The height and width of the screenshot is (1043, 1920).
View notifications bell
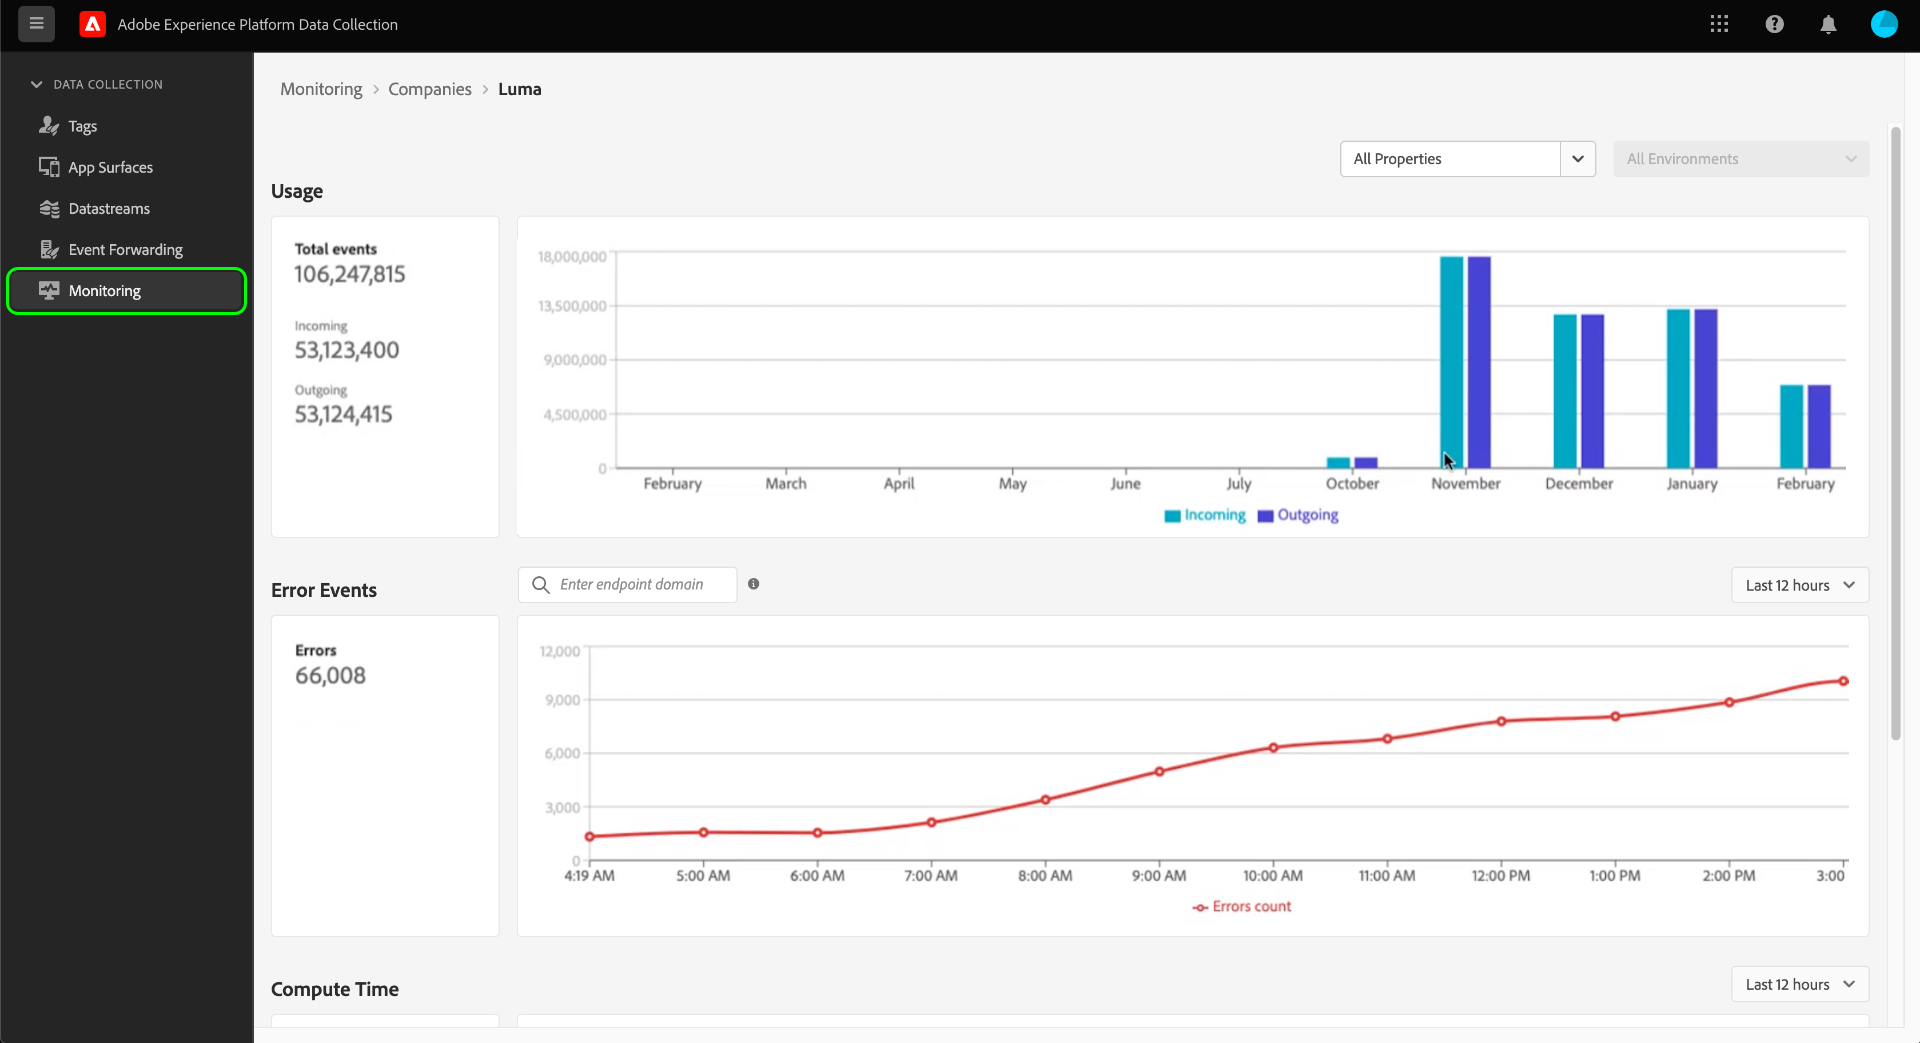1828,24
